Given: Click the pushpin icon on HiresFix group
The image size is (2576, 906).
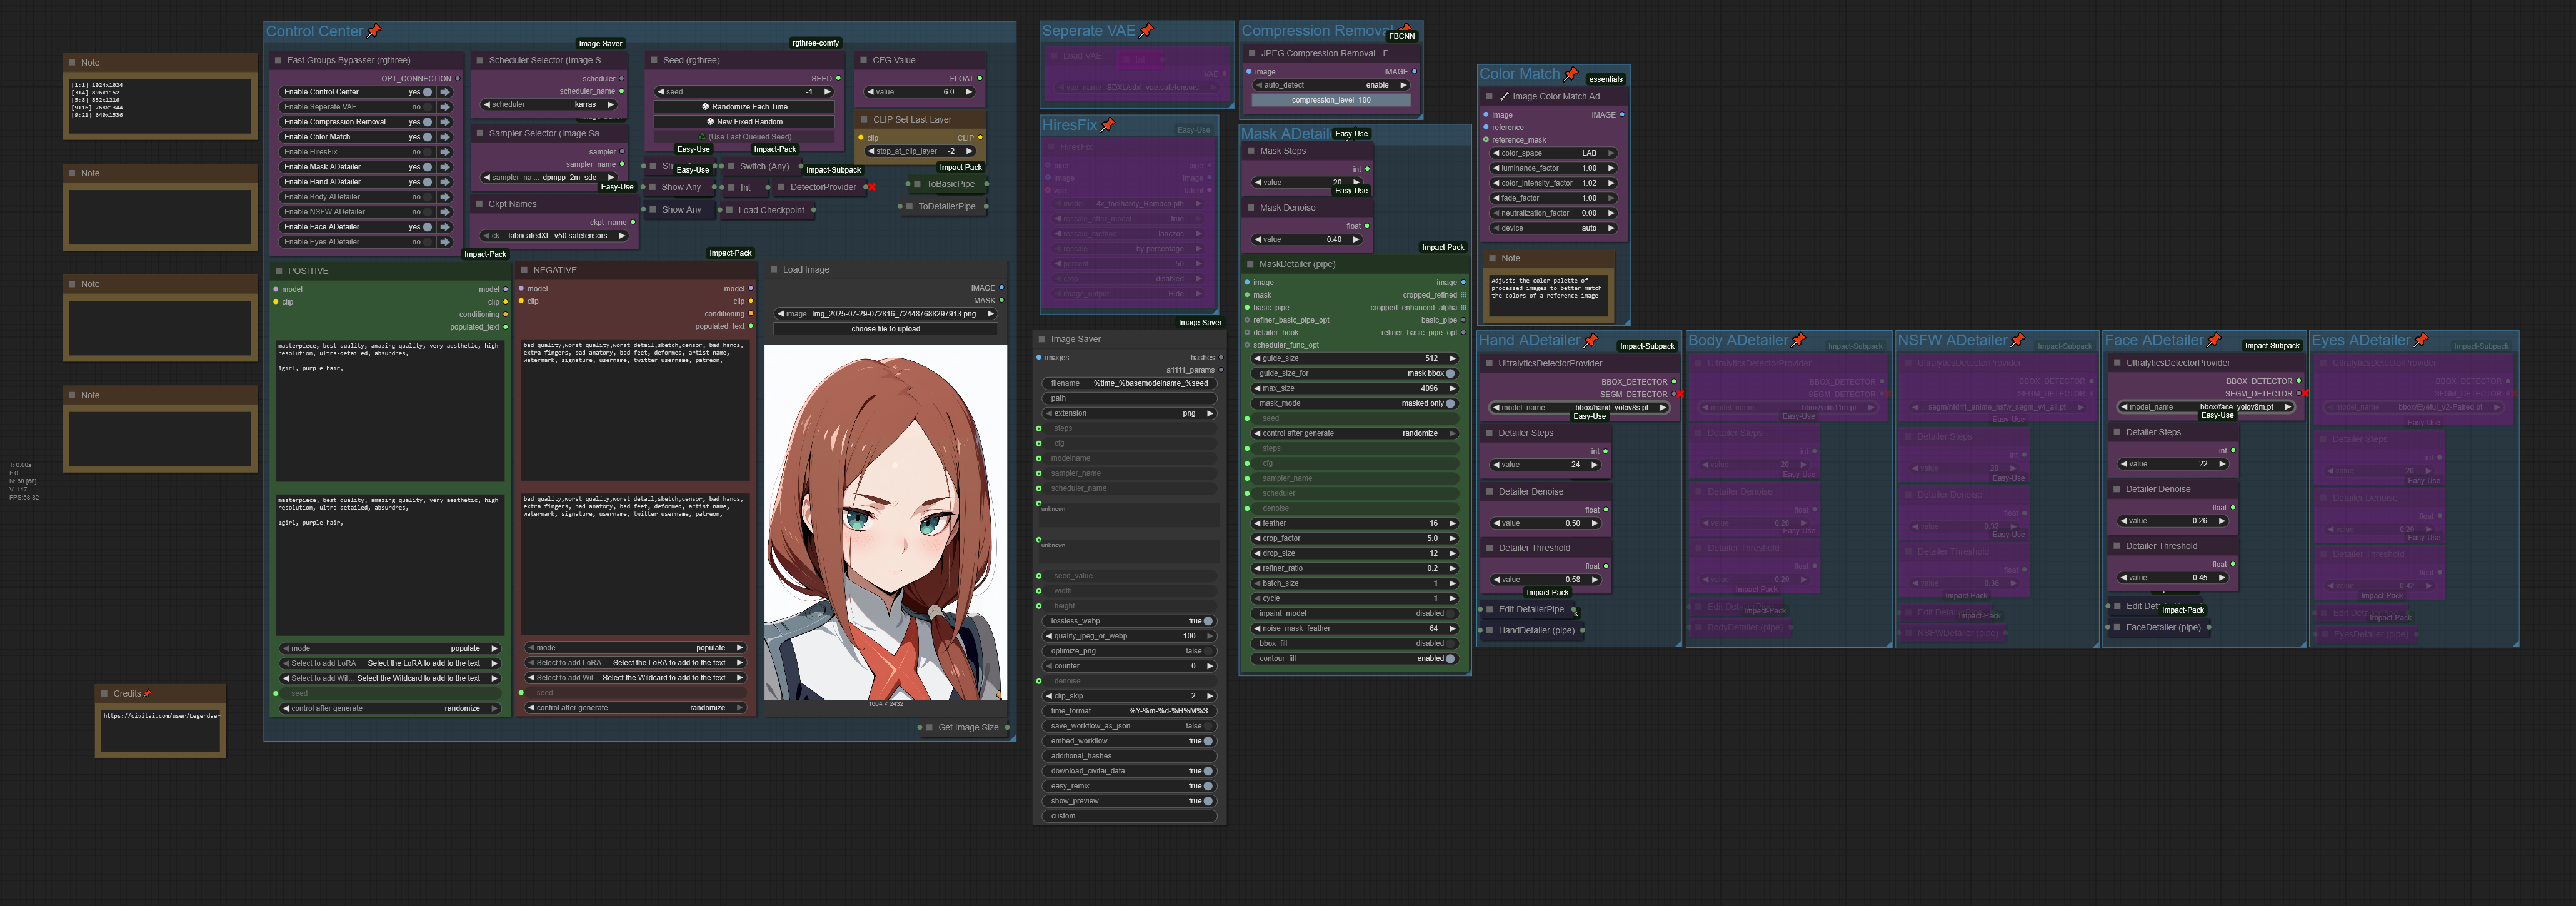Looking at the screenshot, I should 1107,125.
